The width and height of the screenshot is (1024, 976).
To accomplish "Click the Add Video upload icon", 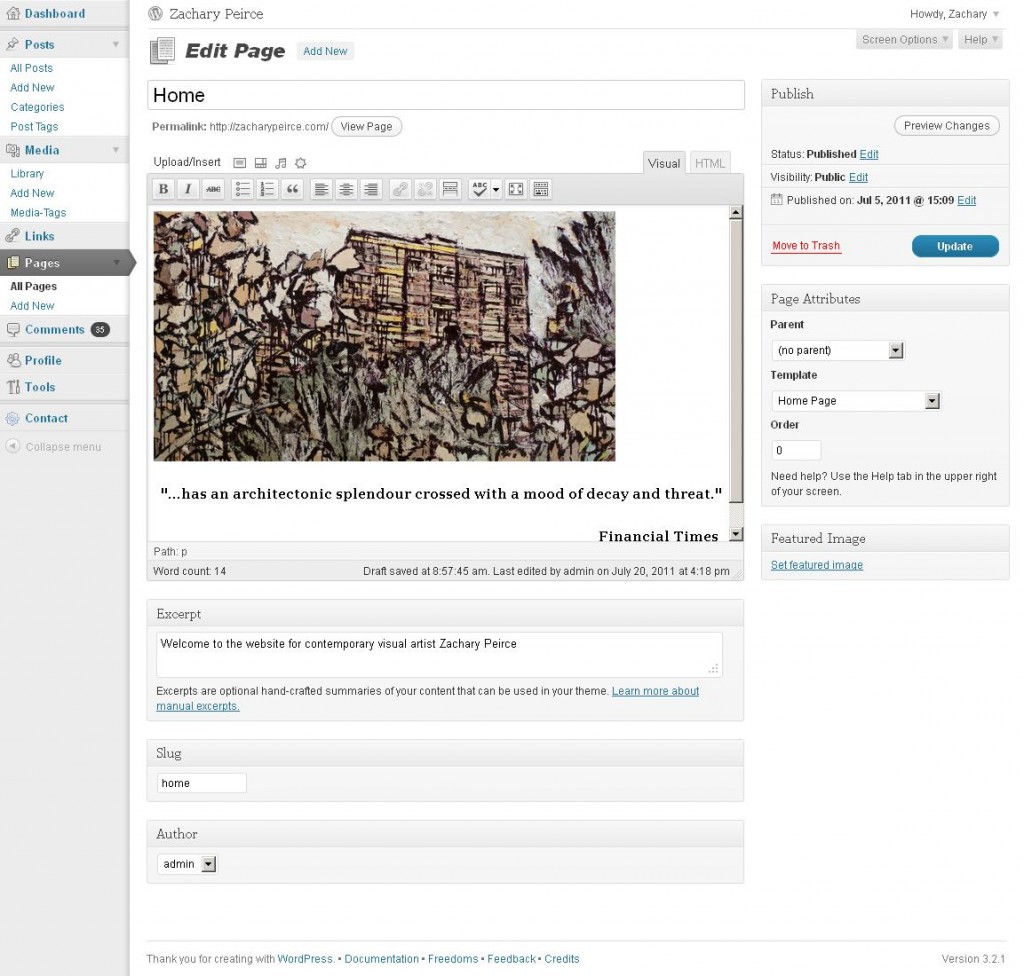I will pyautogui.click(x=261, y=163).
